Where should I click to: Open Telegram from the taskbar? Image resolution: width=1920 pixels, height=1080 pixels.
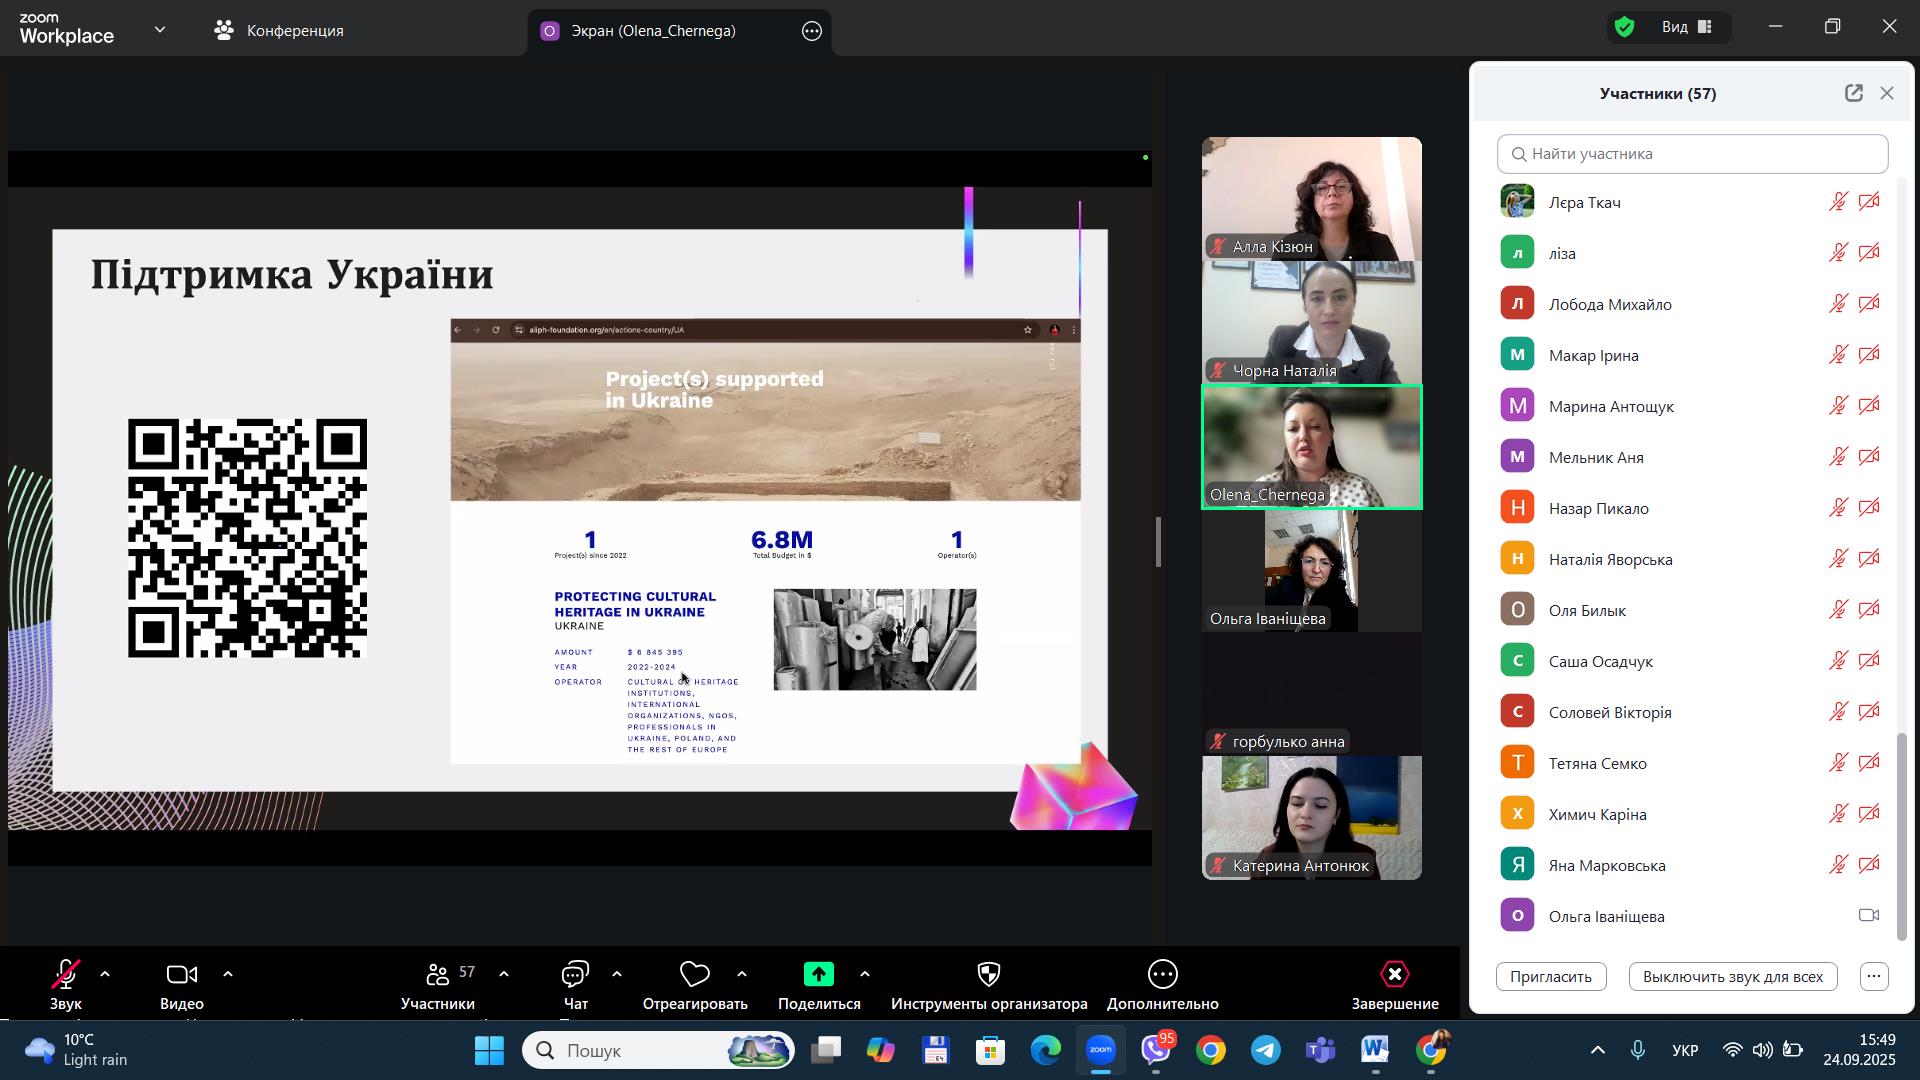tap(1266, 1051)
